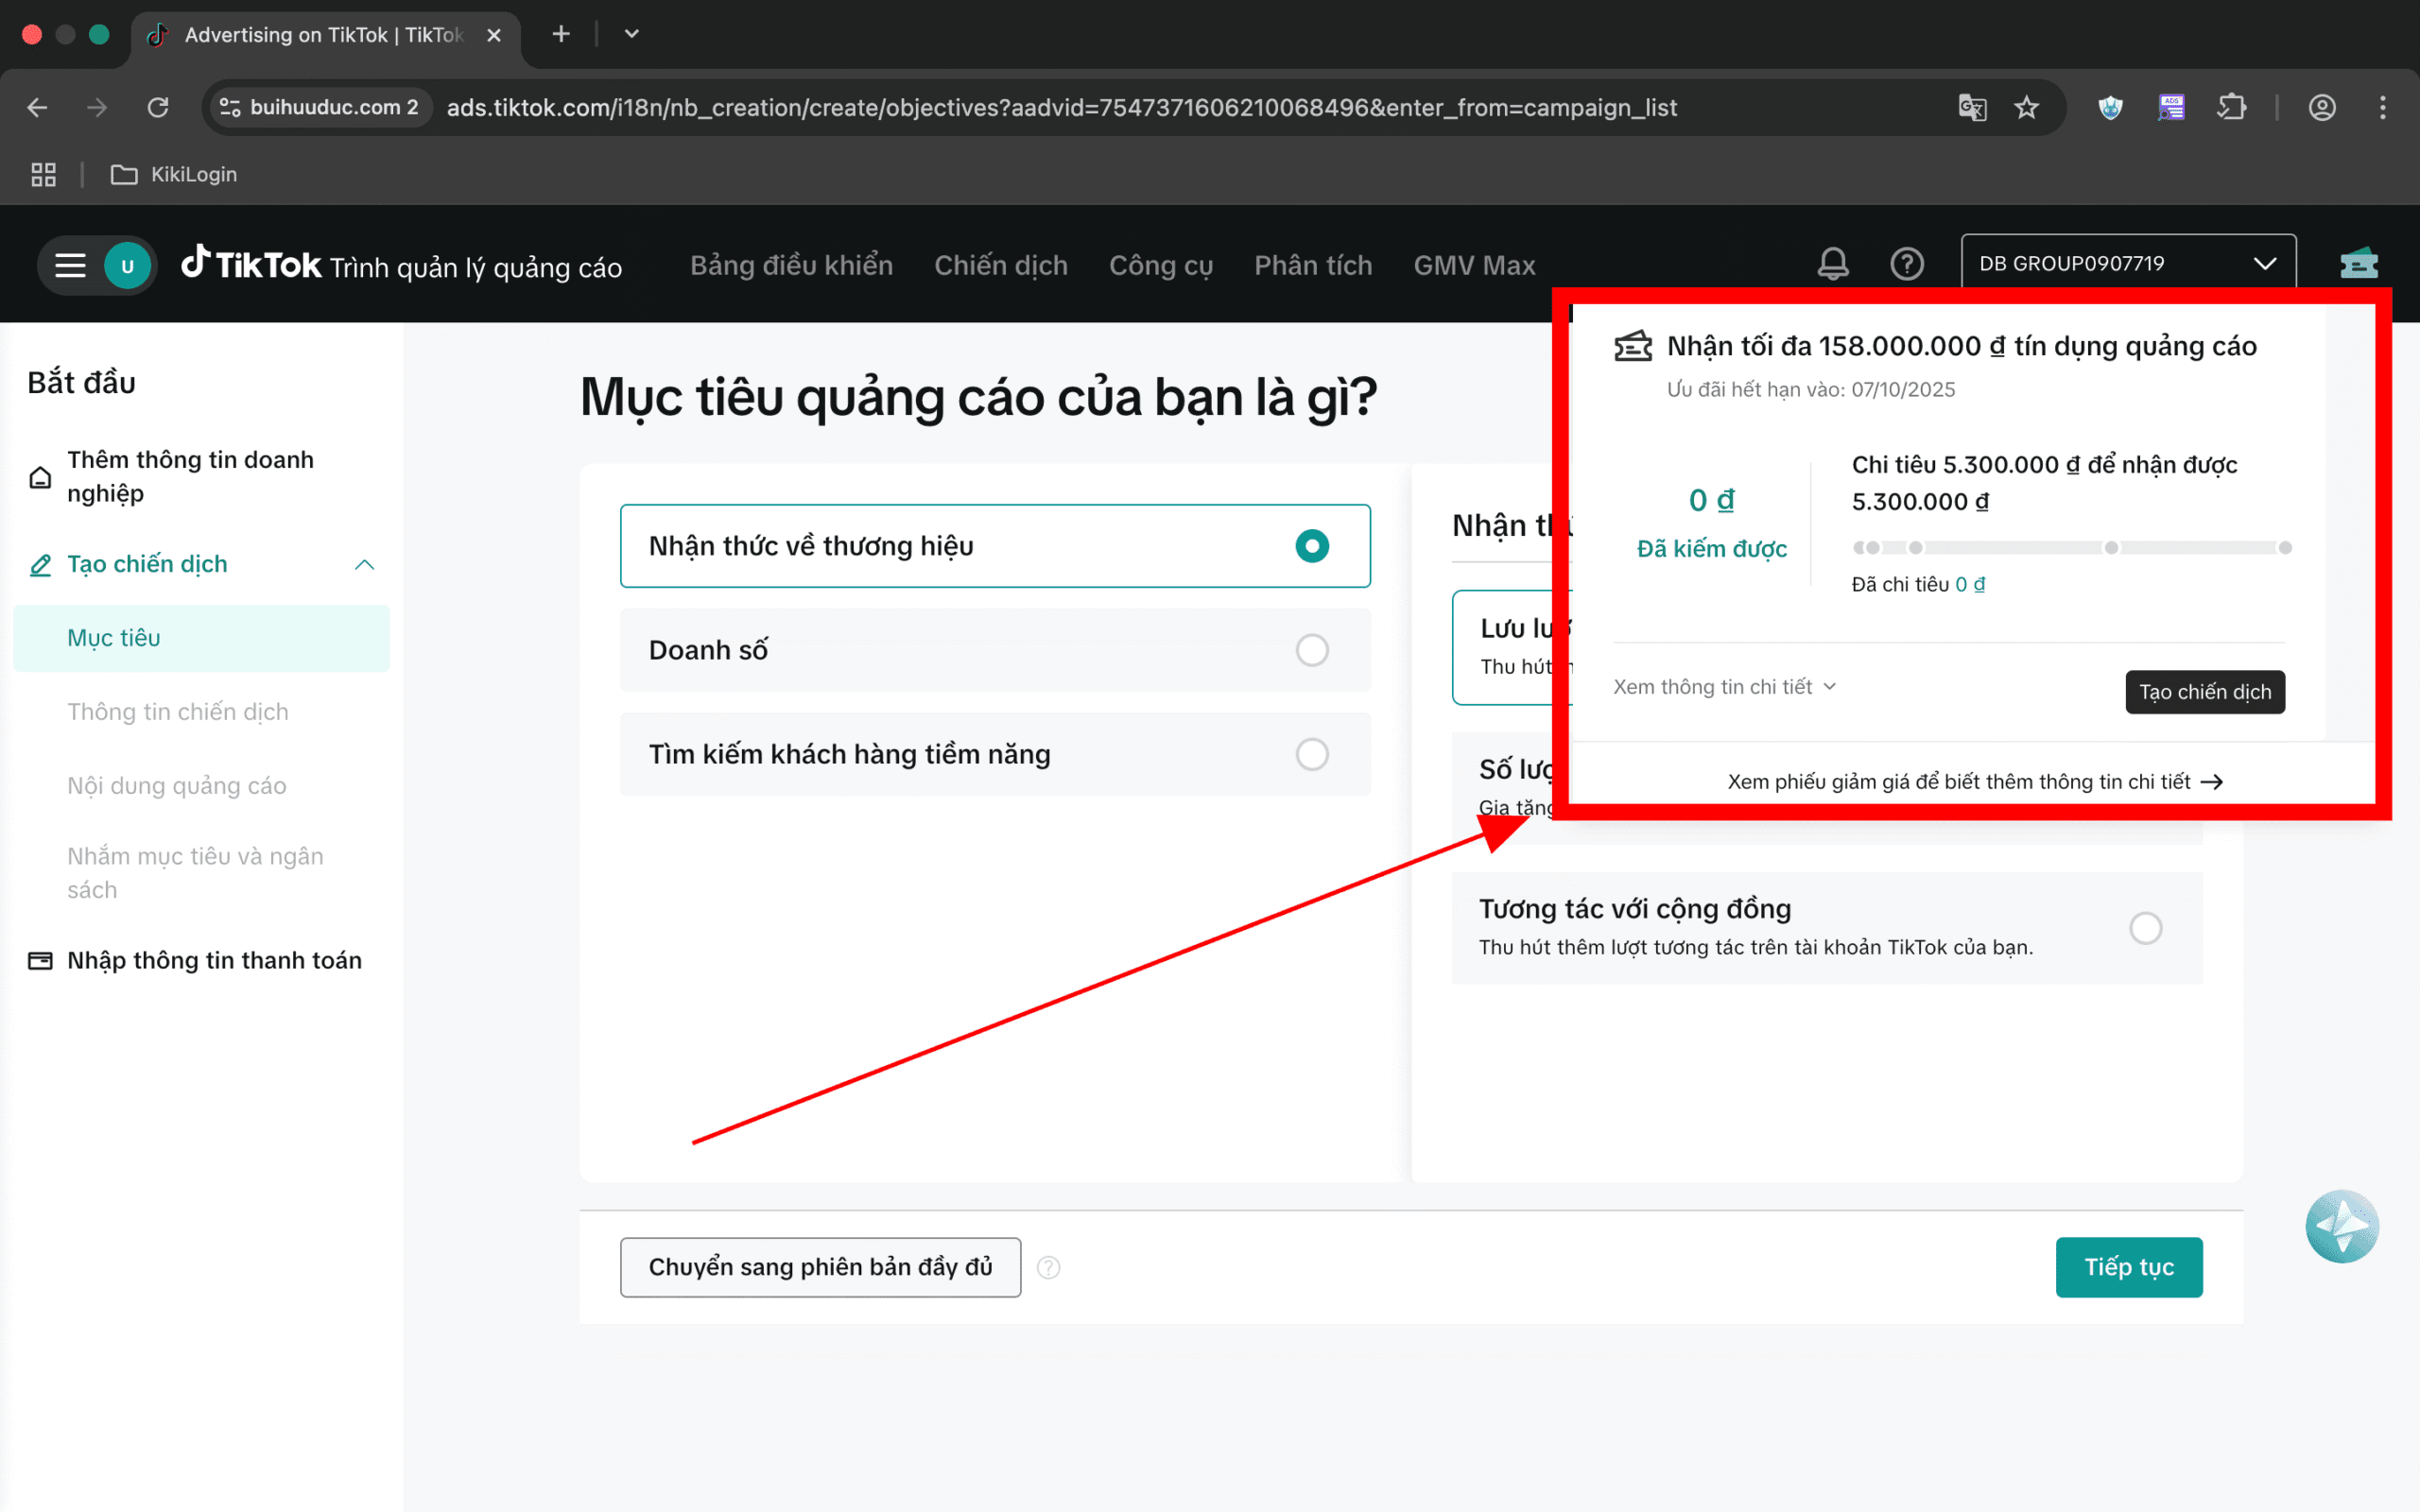This screenshot has width=2420, height=1512.
Task: Open the Chiến dịch menu in top navigation
Action: click(1000, 265)
